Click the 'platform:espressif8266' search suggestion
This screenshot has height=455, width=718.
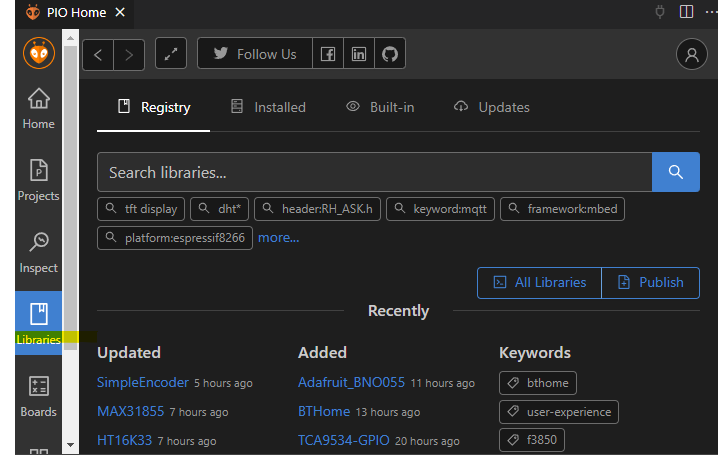175,238
